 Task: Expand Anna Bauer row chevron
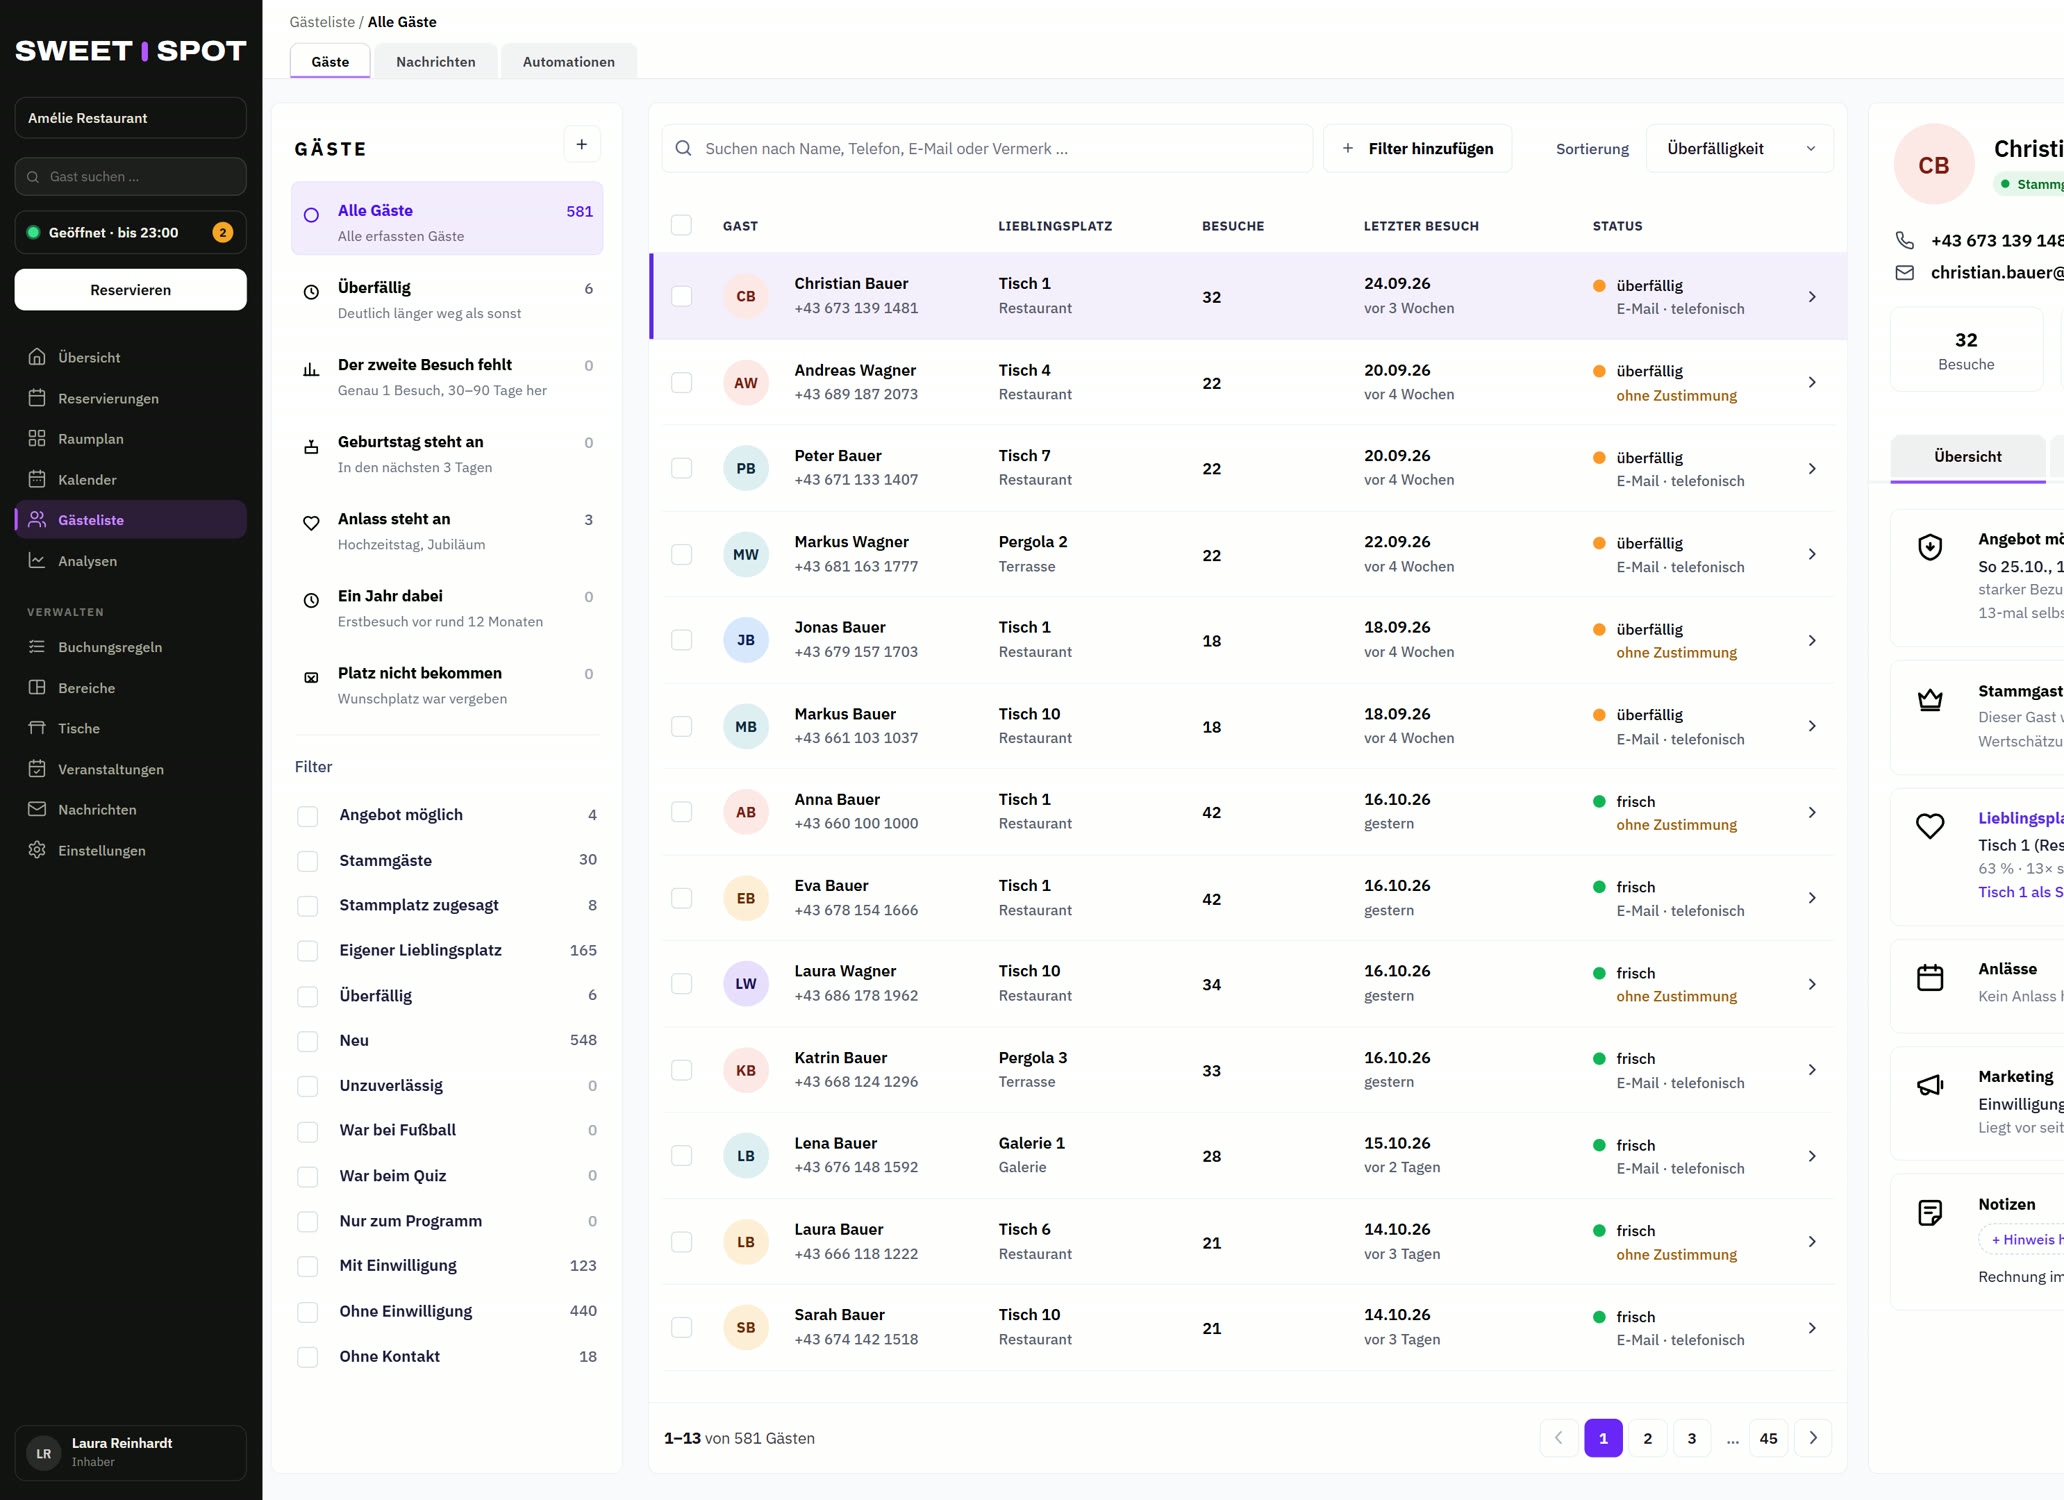click(1812, 812)
